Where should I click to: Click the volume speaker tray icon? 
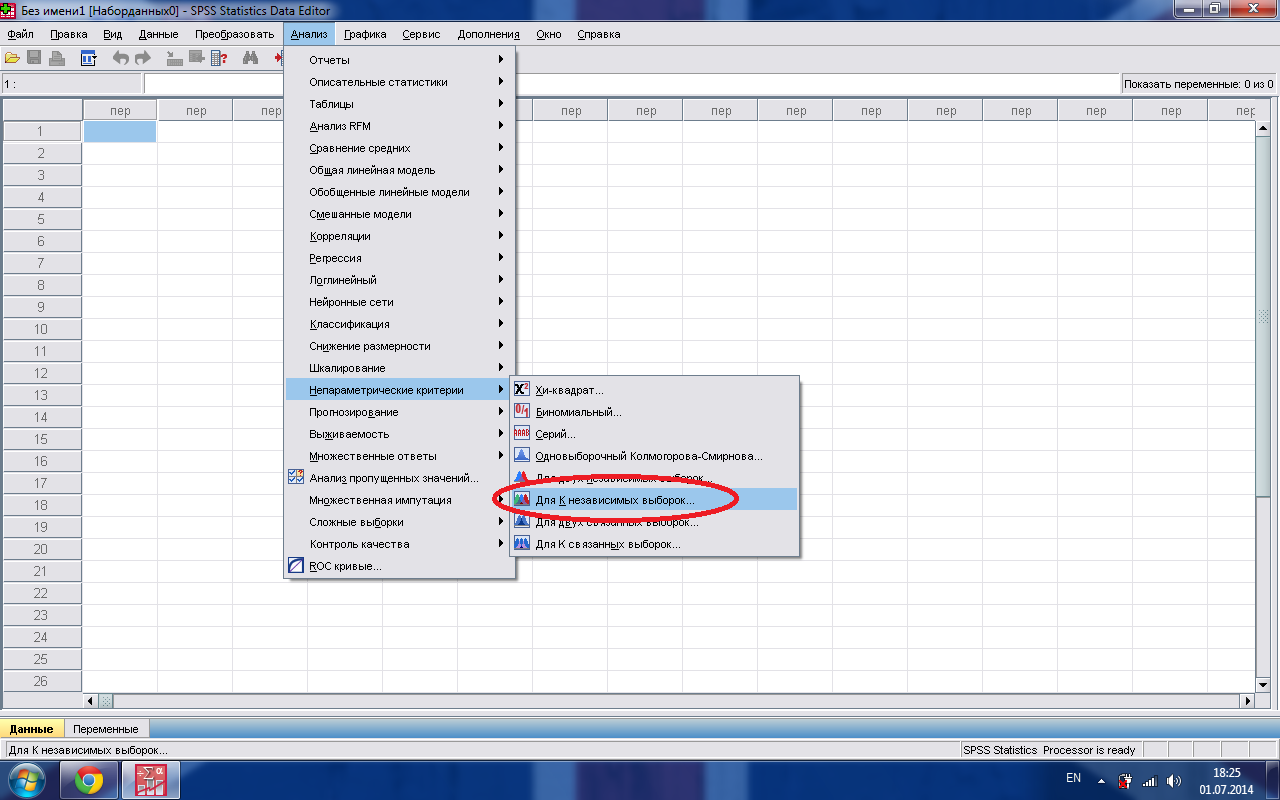pyautogui.click(x=1174, y=781)
